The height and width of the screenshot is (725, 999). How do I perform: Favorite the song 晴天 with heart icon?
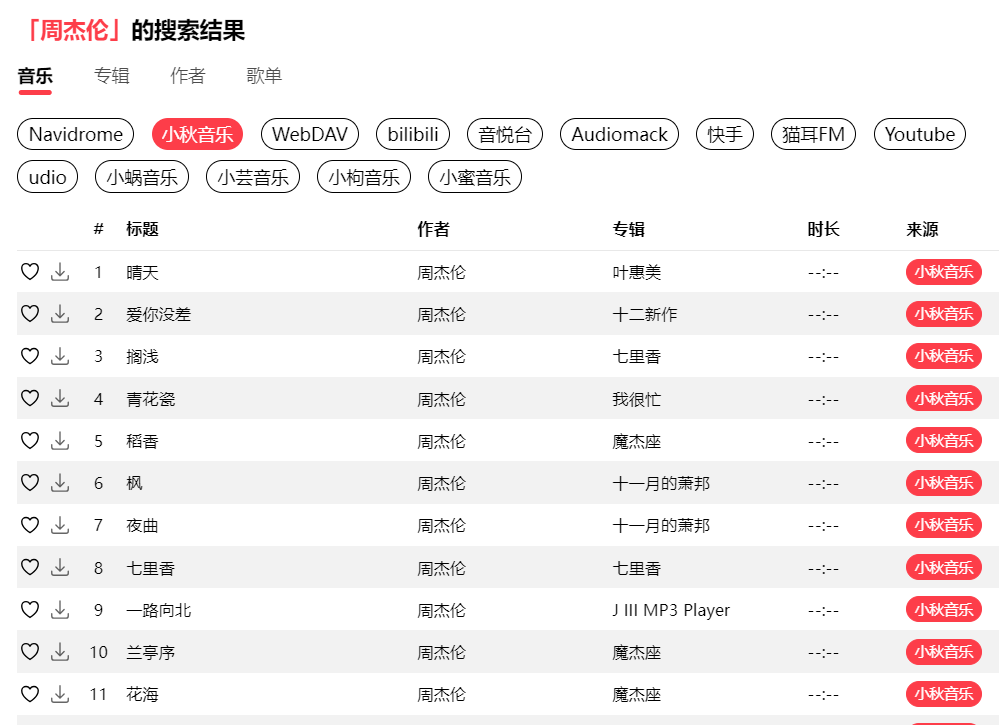click(30, 272)
